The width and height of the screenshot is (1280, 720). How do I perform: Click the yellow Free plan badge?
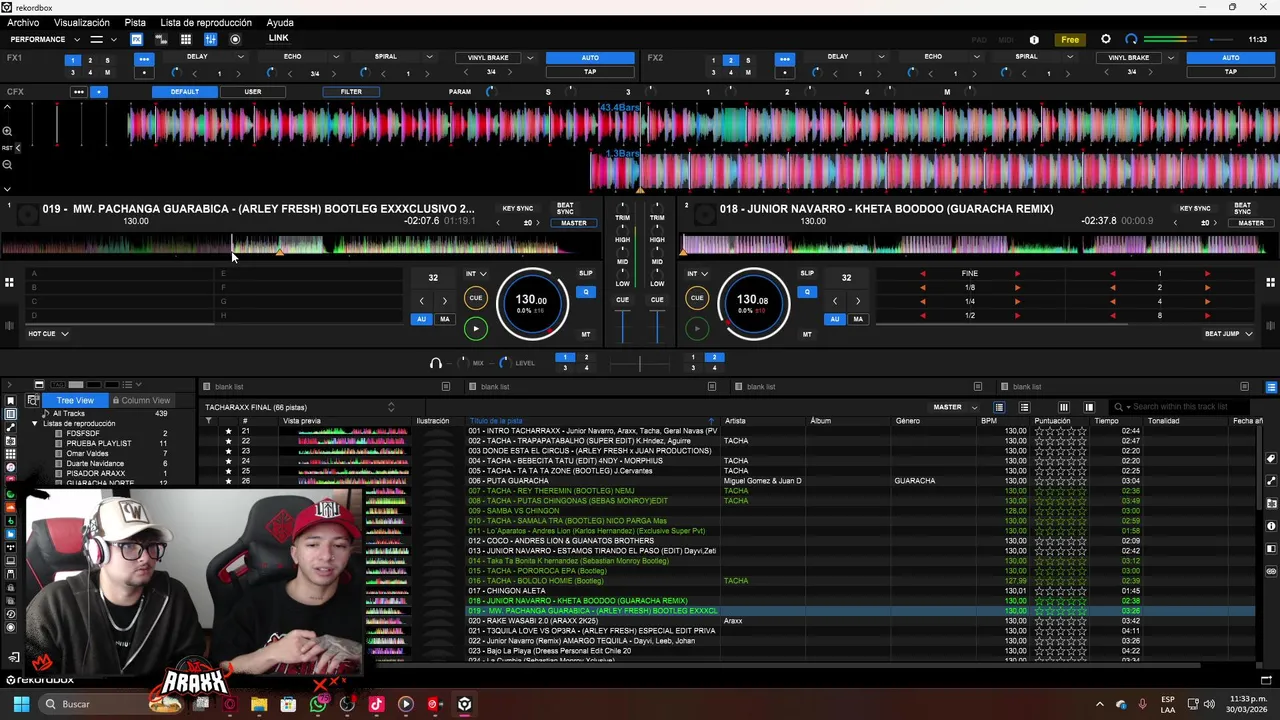click(x=1070, y=40)
